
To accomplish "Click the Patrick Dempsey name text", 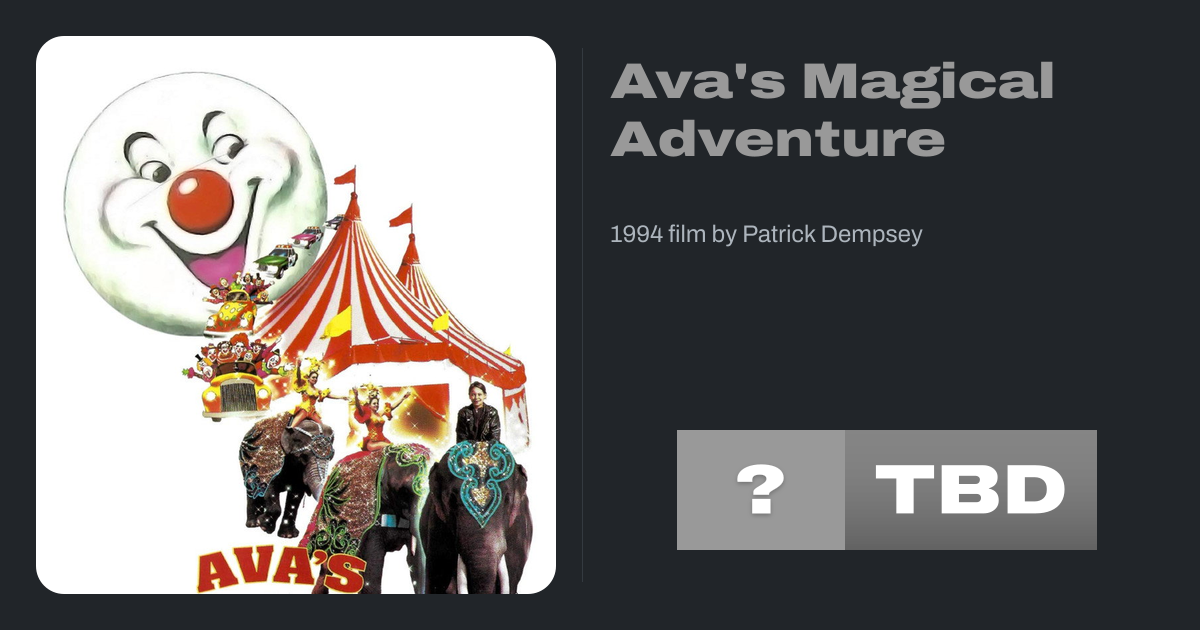I will click(832, 235).
